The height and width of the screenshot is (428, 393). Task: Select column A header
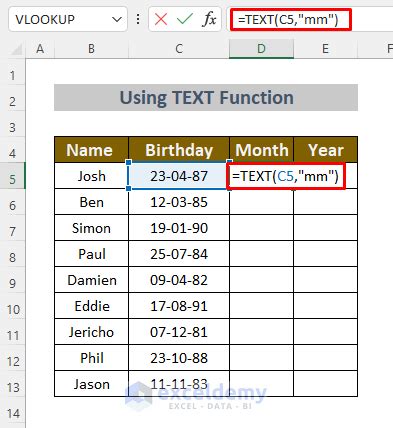[40, 49]
